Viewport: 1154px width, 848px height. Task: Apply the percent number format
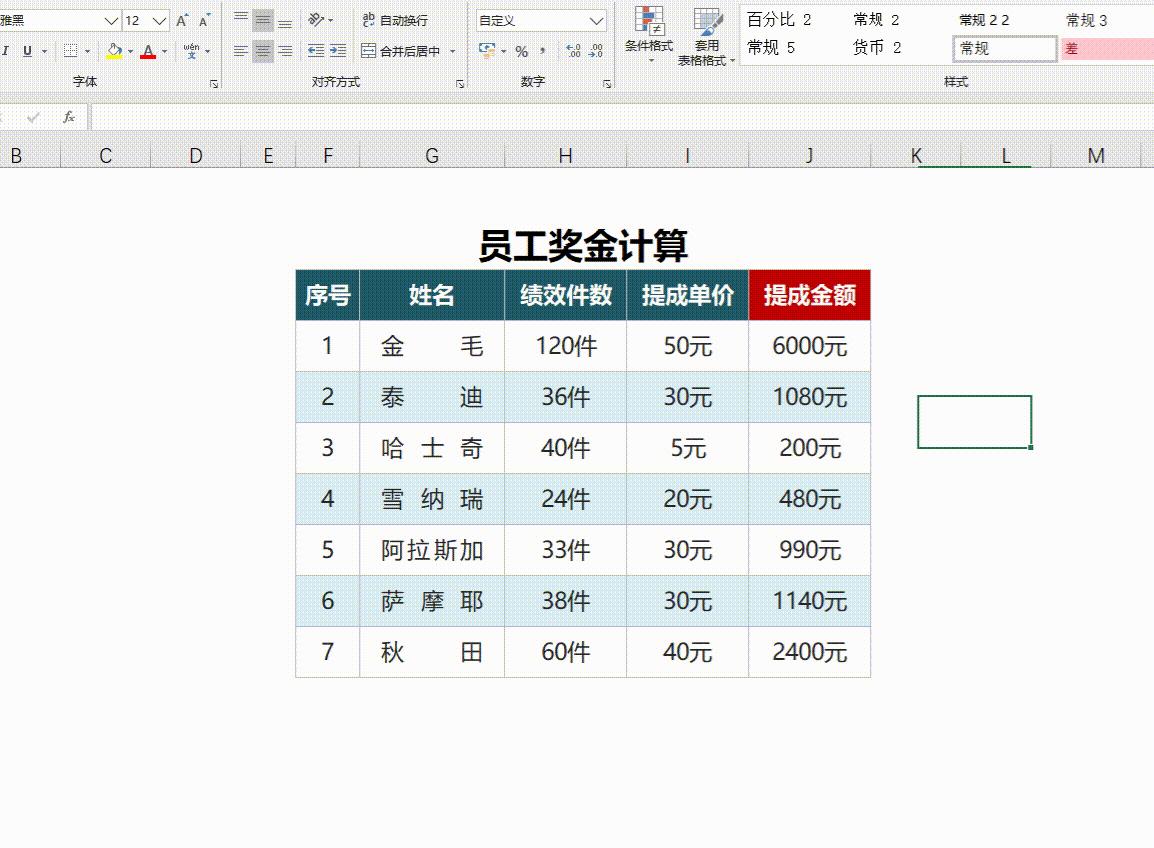click(523, 51)
